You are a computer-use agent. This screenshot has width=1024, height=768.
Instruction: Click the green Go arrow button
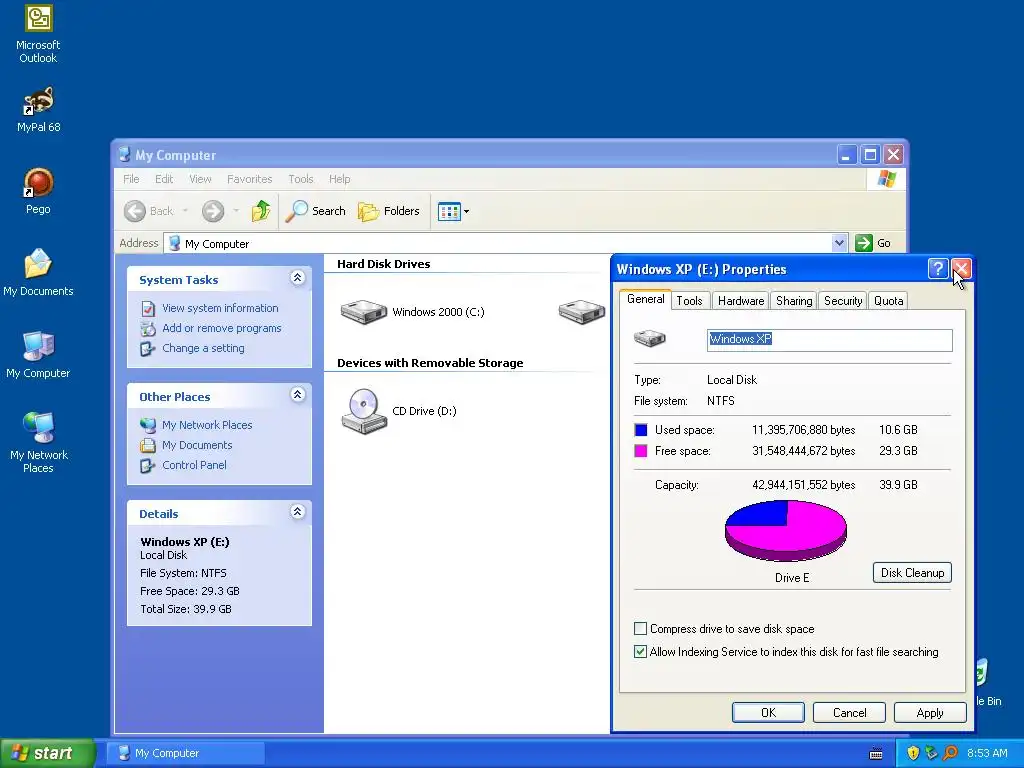(x=864, y=243)
